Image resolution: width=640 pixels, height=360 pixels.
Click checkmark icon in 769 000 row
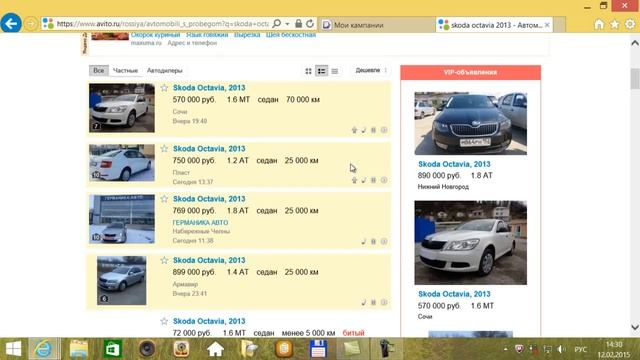364,242
